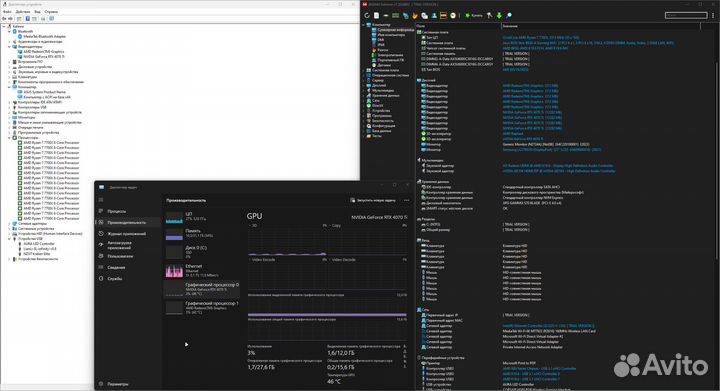Image resolution: width=720 pixels, height=391 pixels.
Task: Open Сведения tab in Task Manager sidebar
Action: (x=116, y=268)
